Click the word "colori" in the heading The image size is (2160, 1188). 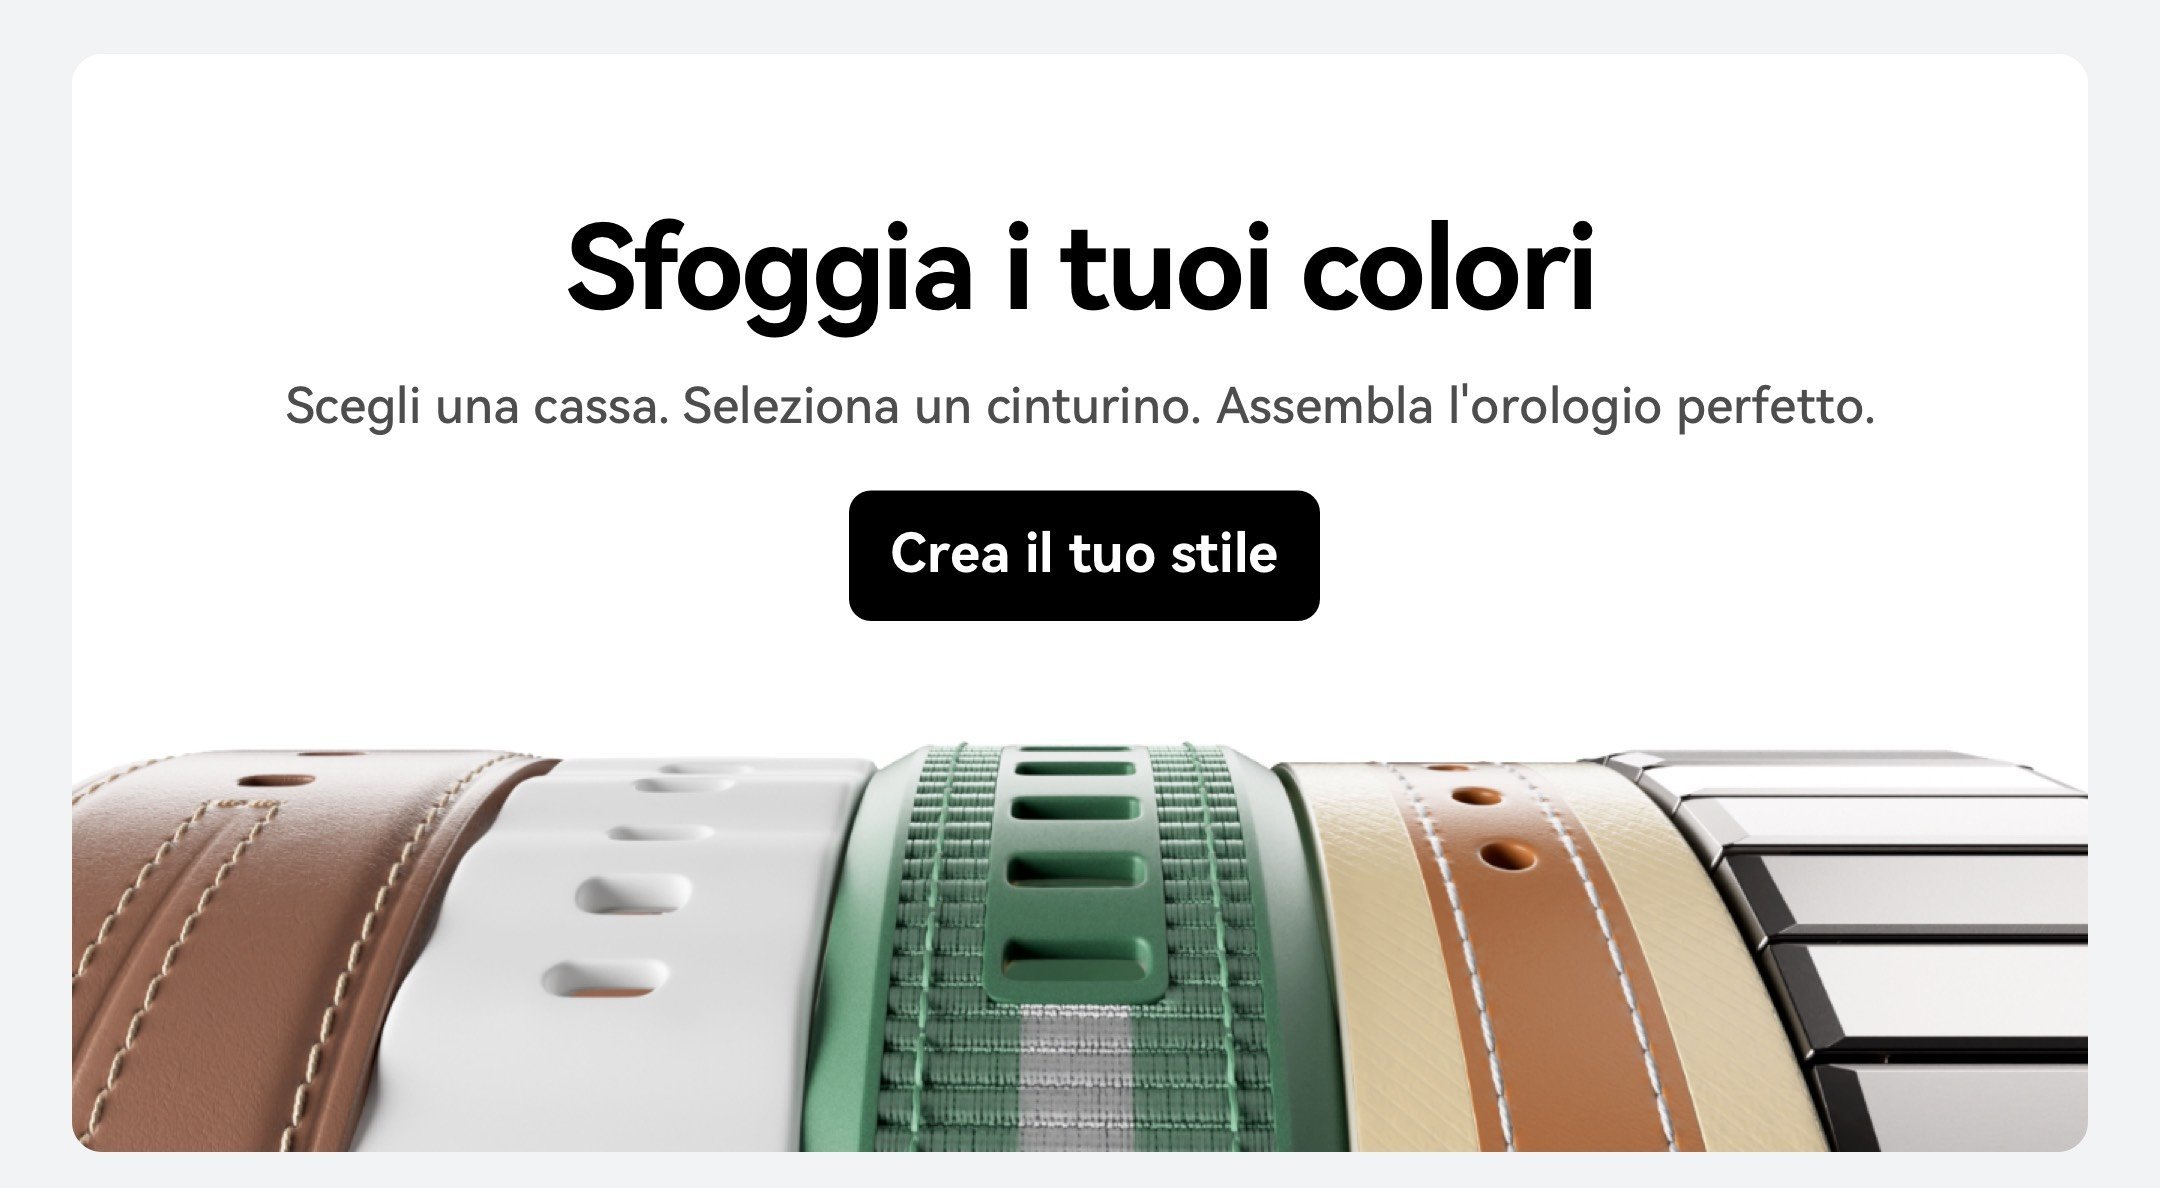[x=1448, y=266]
